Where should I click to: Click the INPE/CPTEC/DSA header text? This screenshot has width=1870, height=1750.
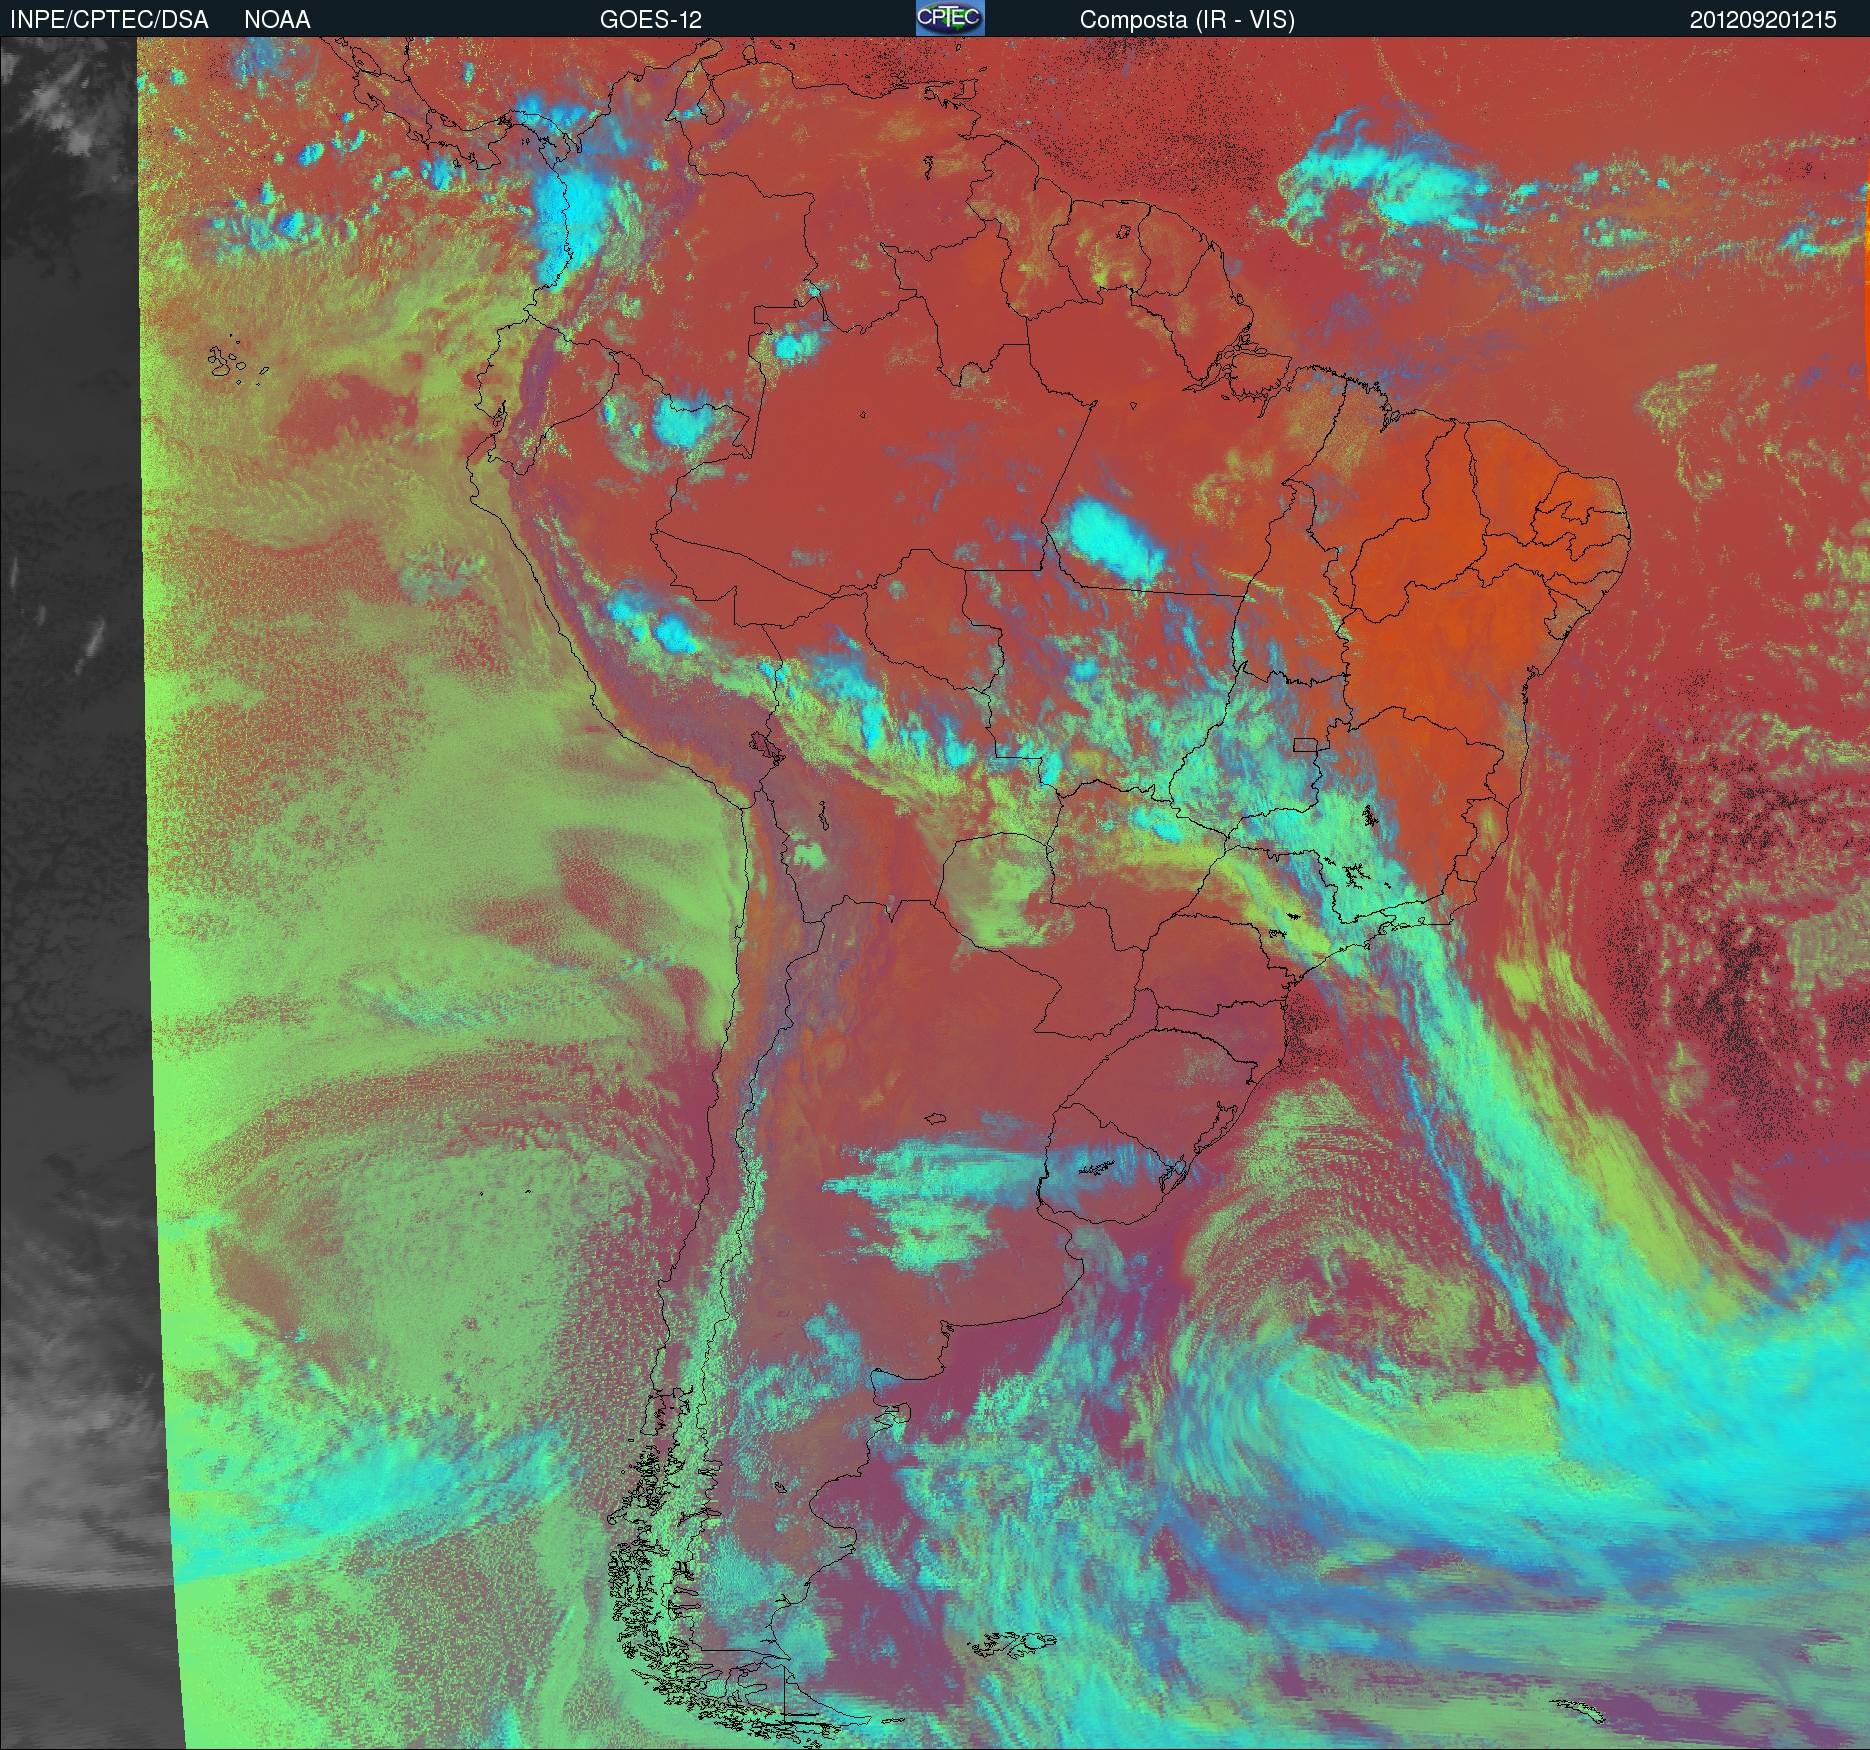click(x=109, y=20)
